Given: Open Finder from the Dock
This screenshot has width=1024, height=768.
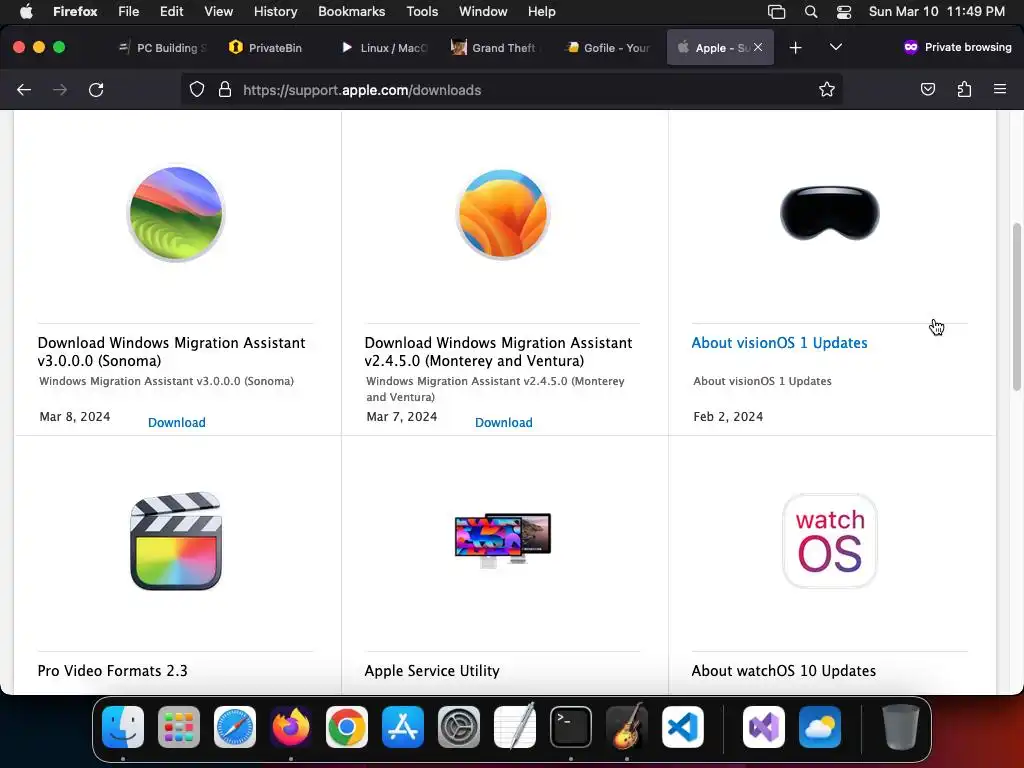Looking at the screenshot, I should [x=123, y=727].
